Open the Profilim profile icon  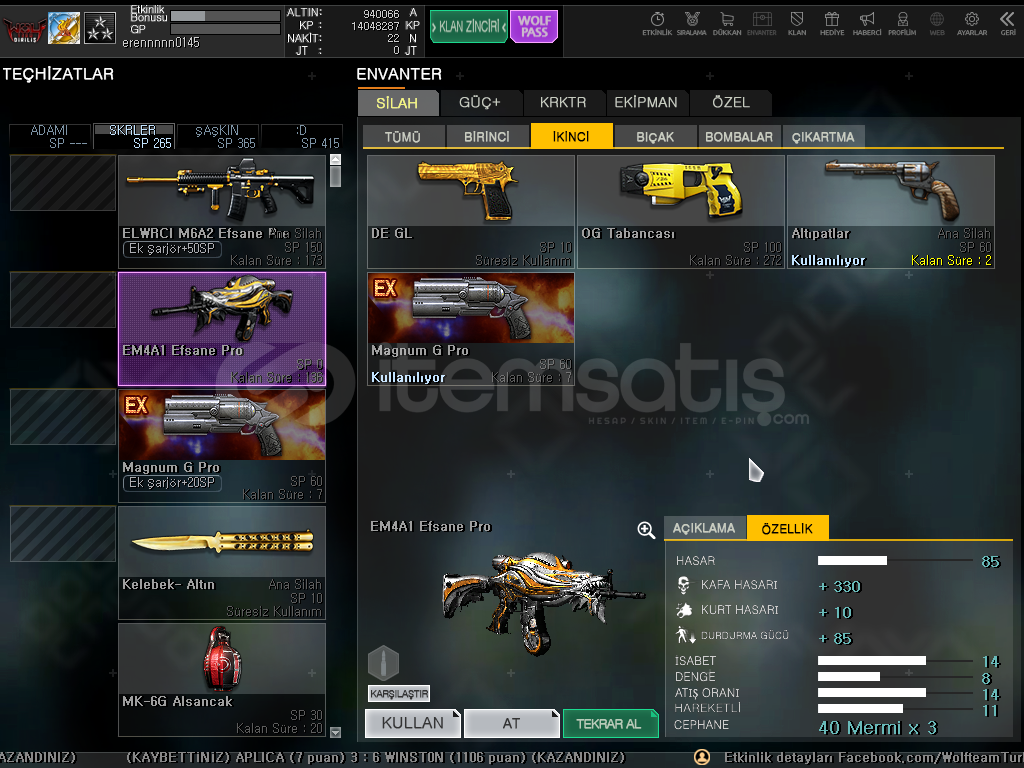pyautogui.click(x=903, y=24)
